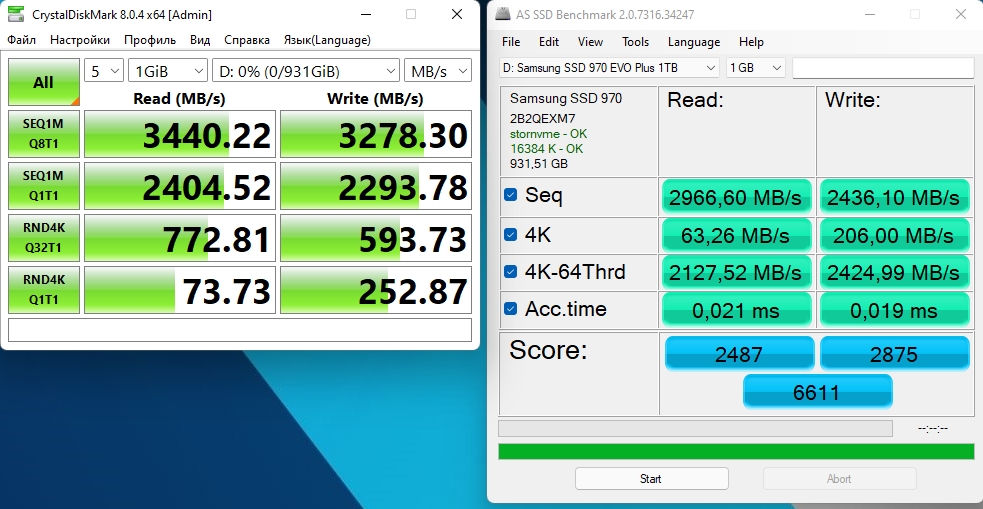Viewport: 983px width, 509px height.
Task: Click the stornvme - OK driver status text
Action: [549, 134]
